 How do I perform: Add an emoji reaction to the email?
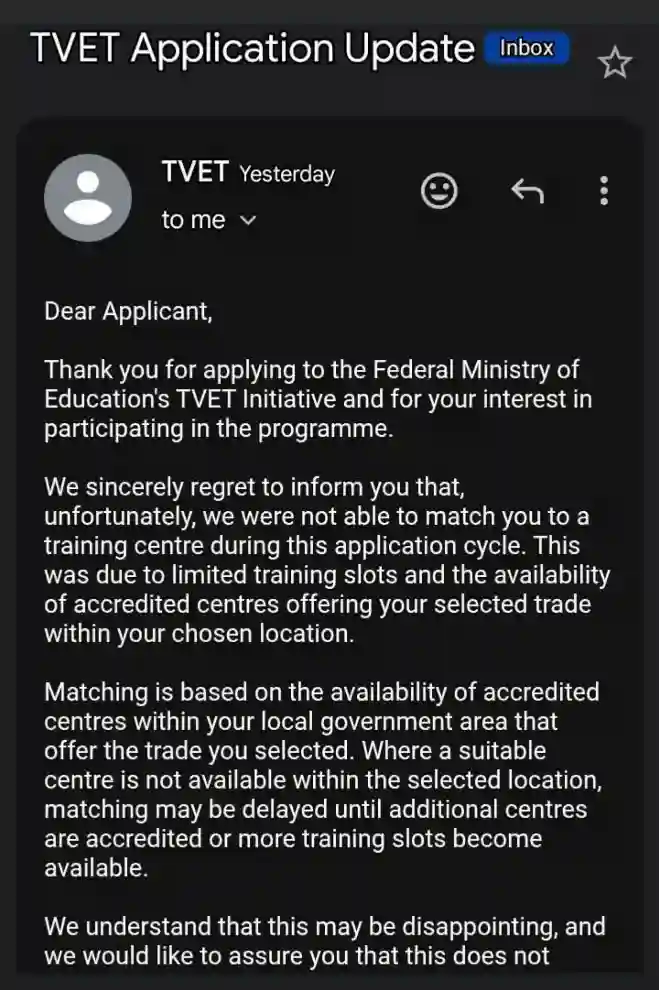(x=439, y=190)
